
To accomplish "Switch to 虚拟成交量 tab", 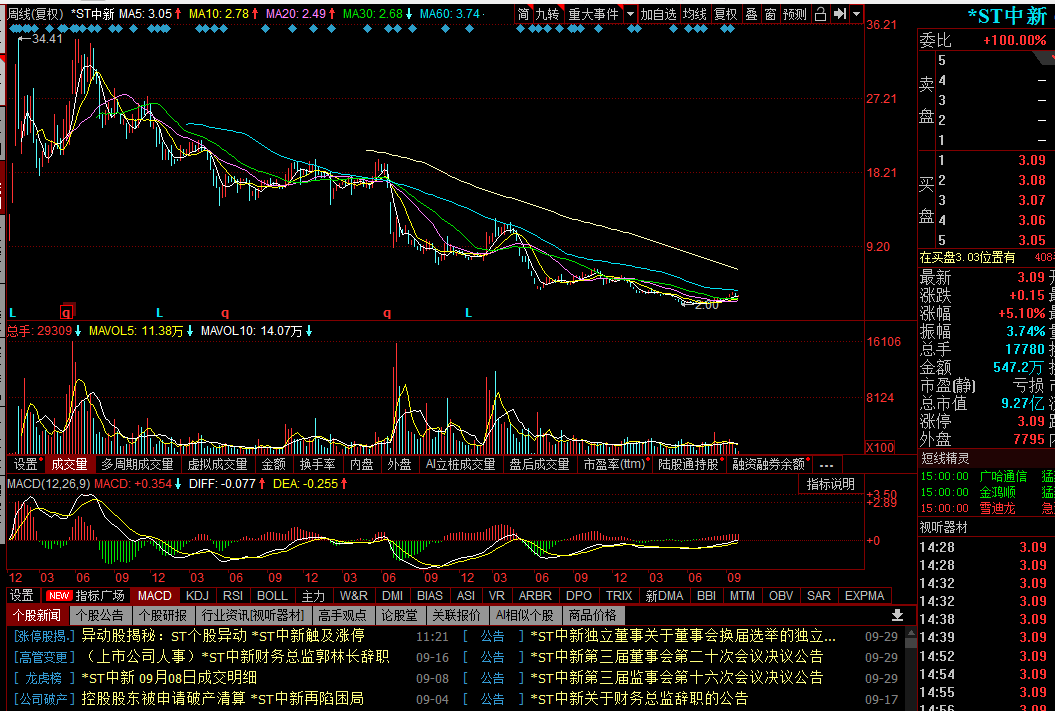I will 217,464.
